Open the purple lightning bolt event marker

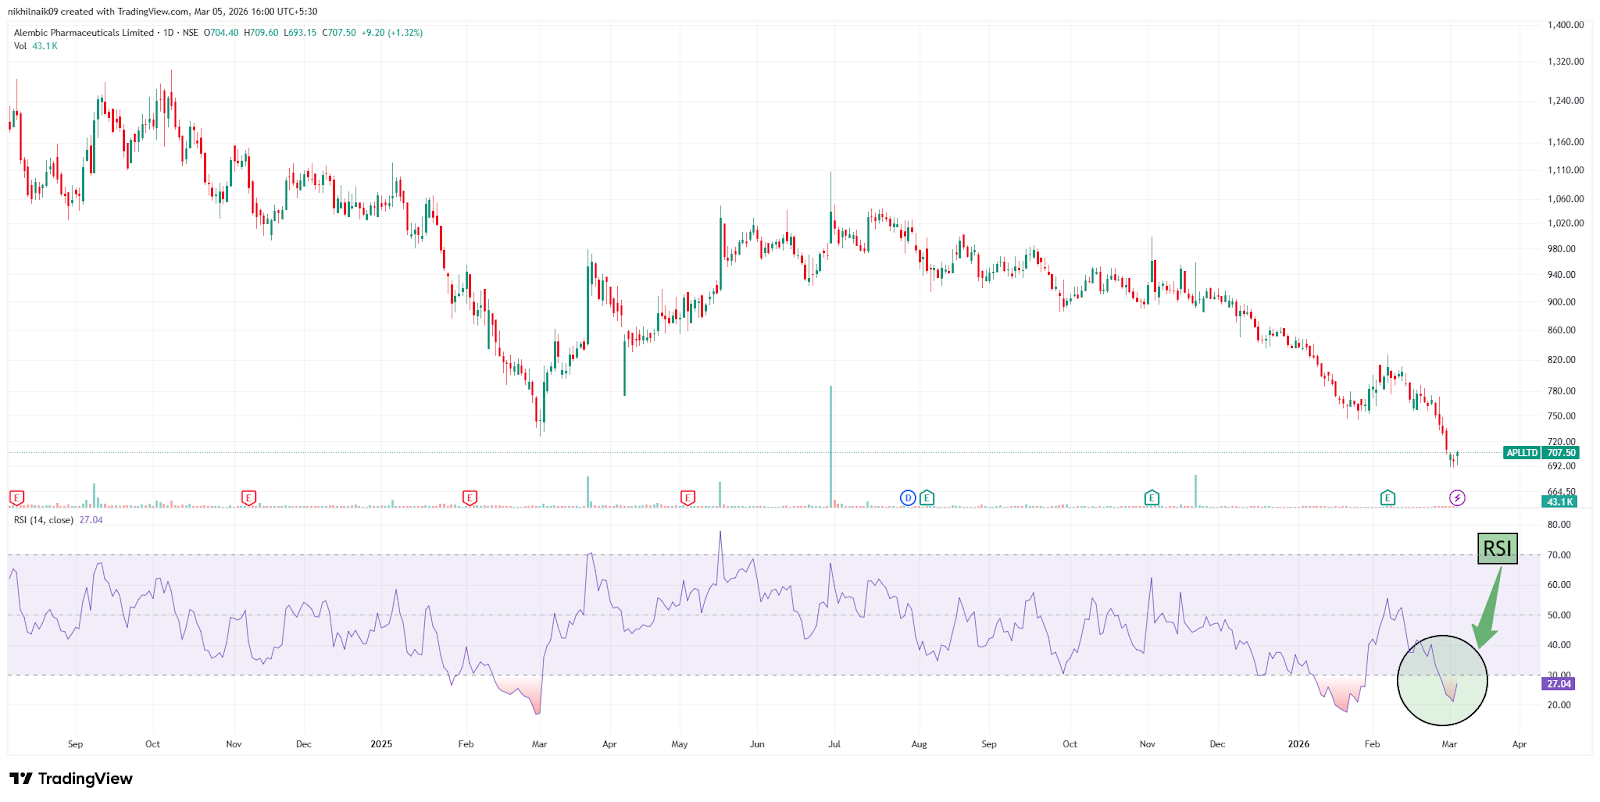pyautogui.click(x=1457, y=497)
